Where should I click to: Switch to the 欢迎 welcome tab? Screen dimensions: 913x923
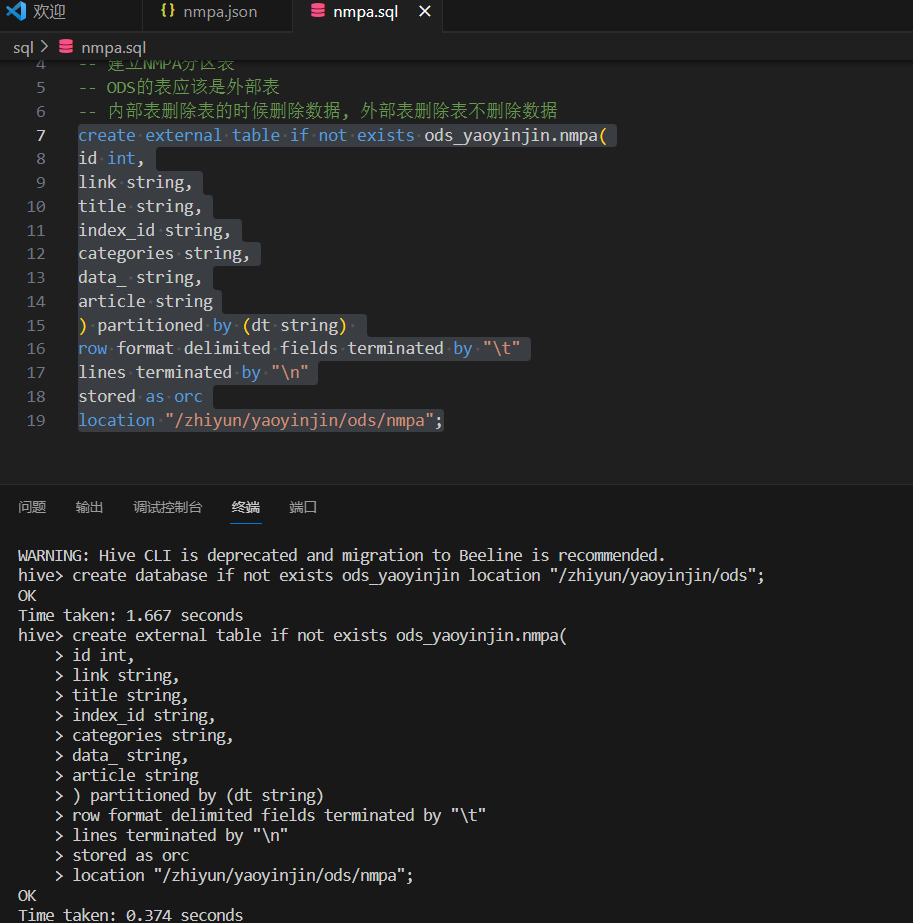click(x=50, y=12)
